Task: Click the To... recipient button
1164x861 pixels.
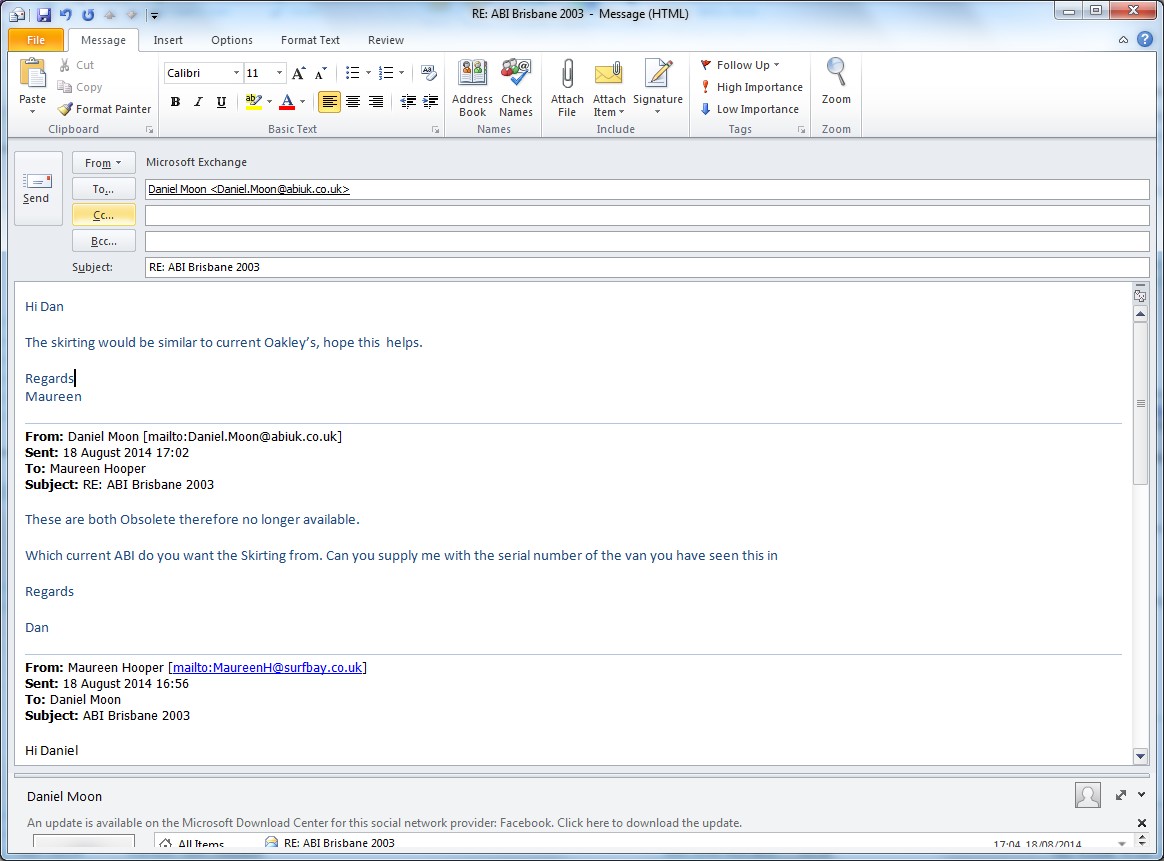Action: [x=103, y=189]
